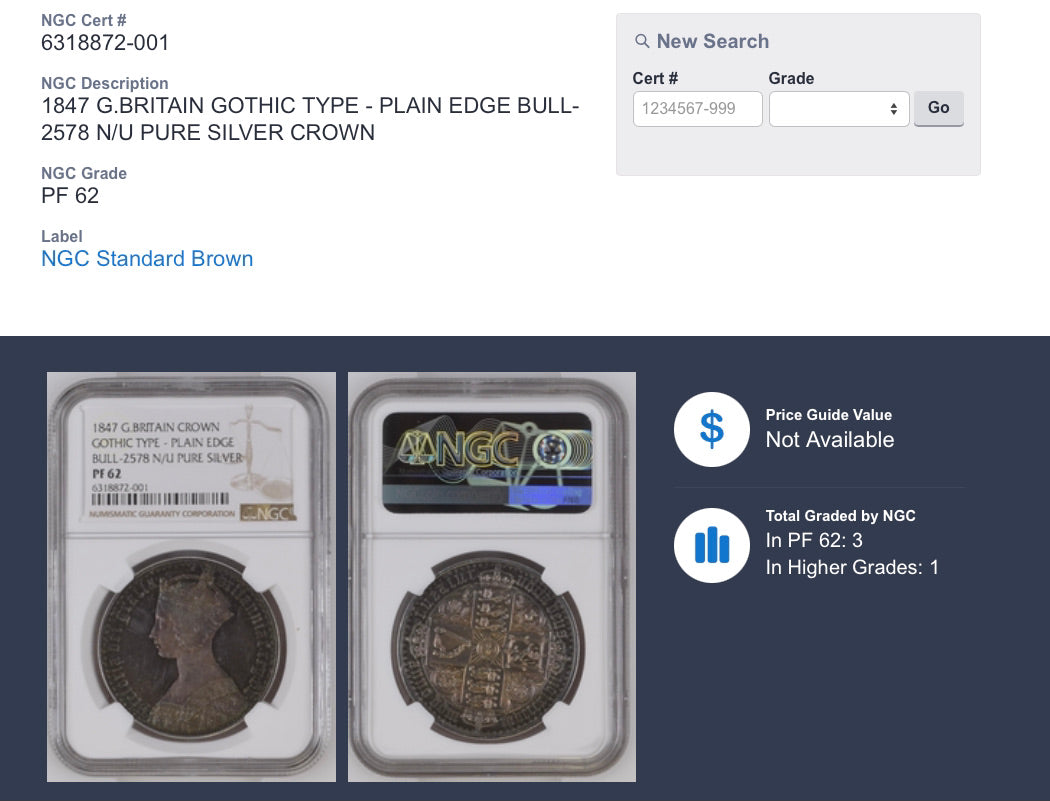Open the Grade dropdown menu
The height and width of the screenshot is (801, 1050).
[x=838, y=109]
